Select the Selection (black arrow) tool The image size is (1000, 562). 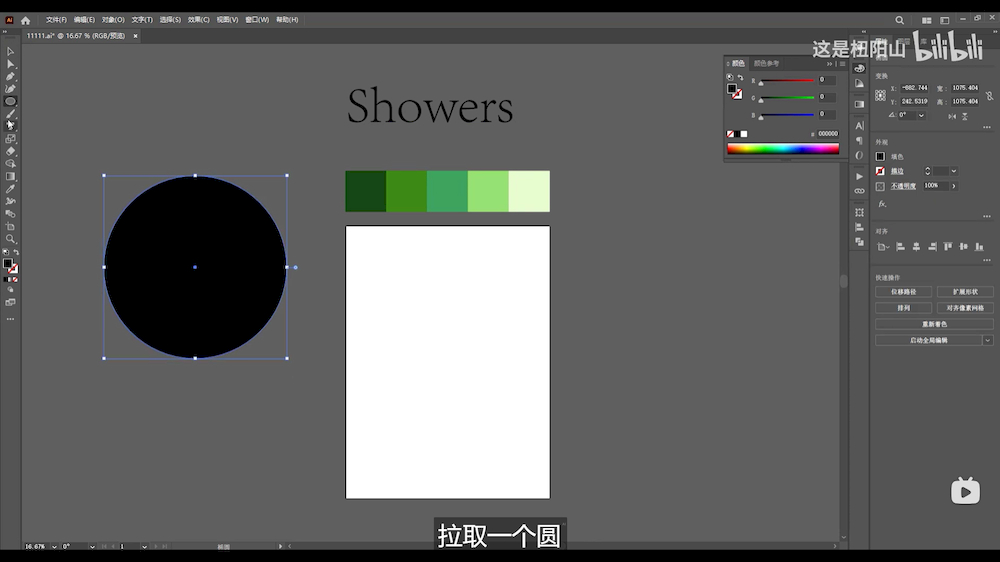coord(10,51)
